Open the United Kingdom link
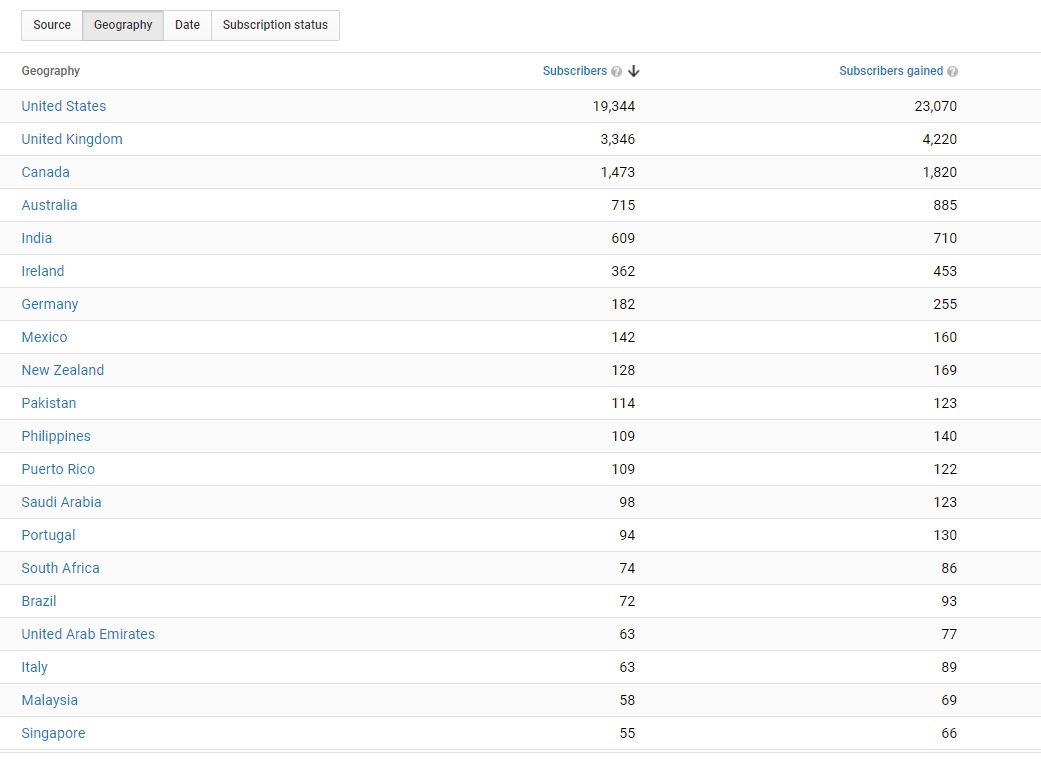The height and width of the screenshot is (759, 1041). point(72,139)
